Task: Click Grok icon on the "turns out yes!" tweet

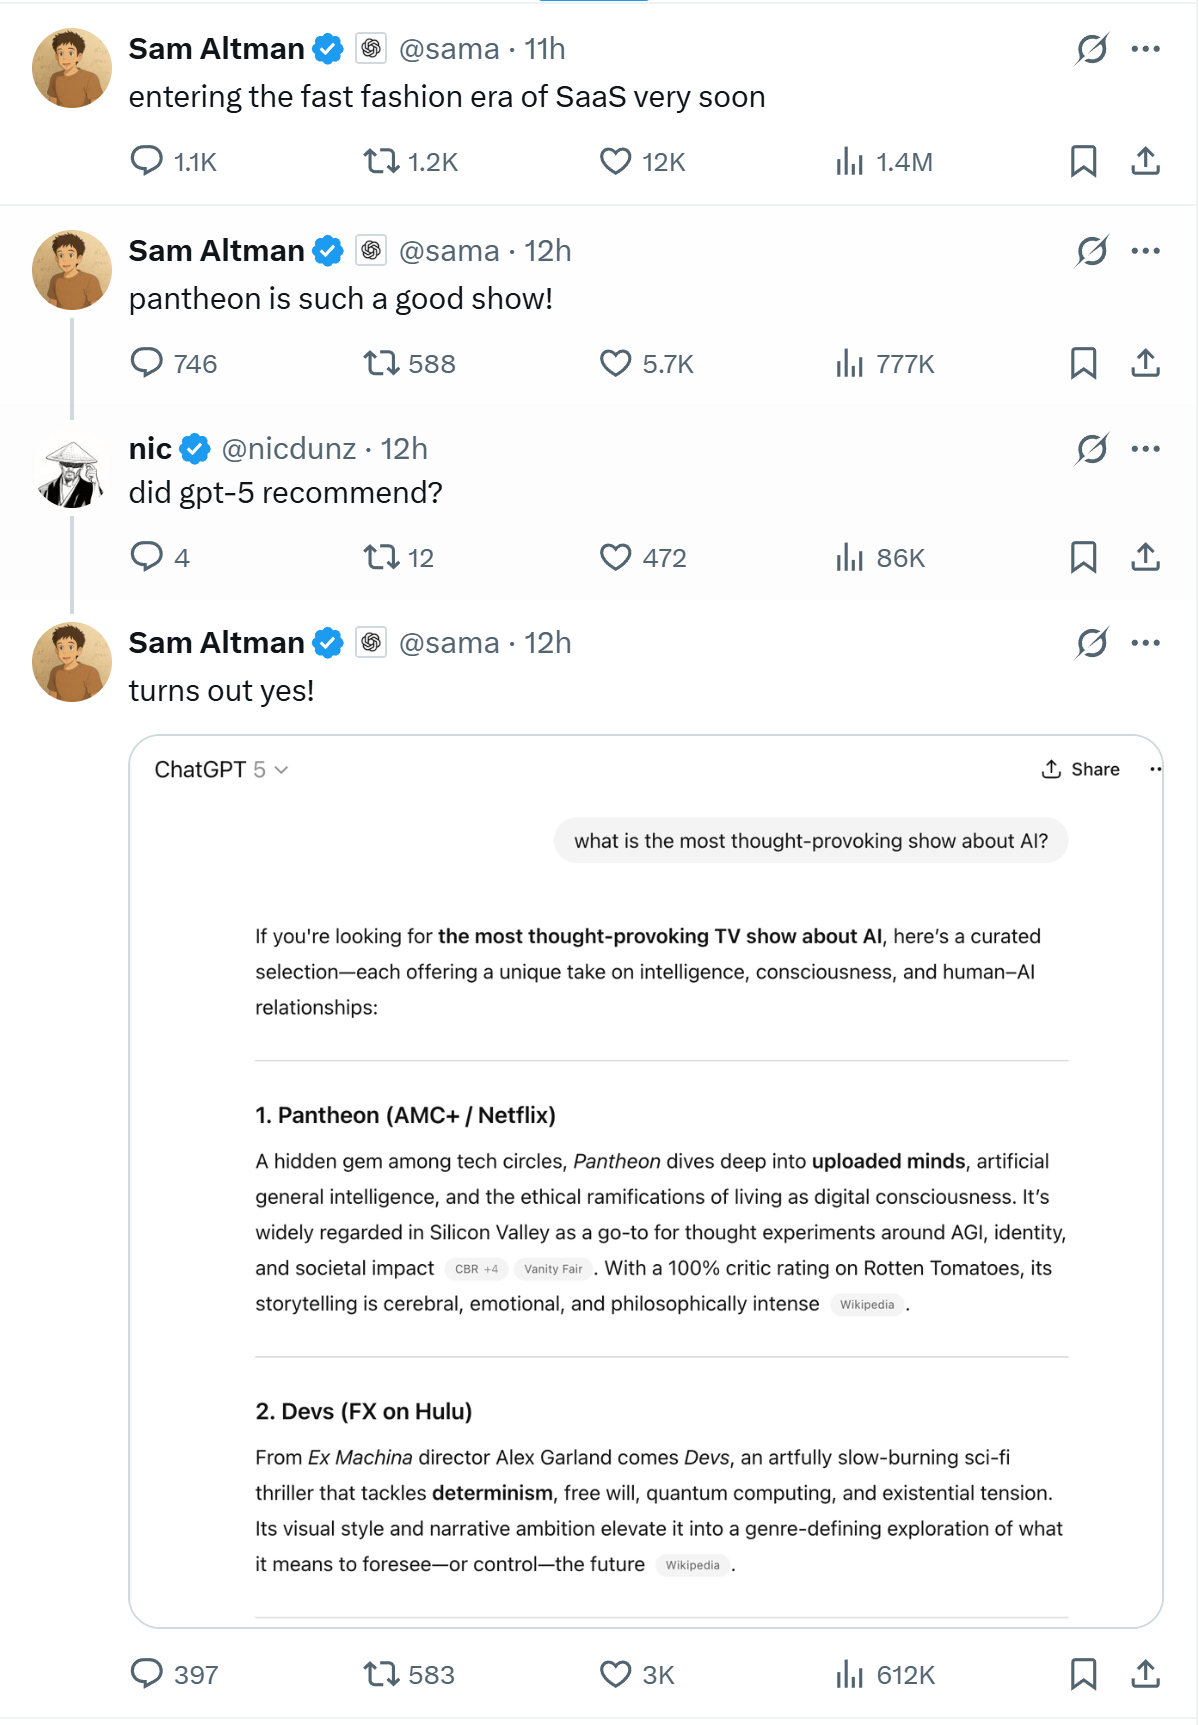Action: click(x=1091, y=643)
